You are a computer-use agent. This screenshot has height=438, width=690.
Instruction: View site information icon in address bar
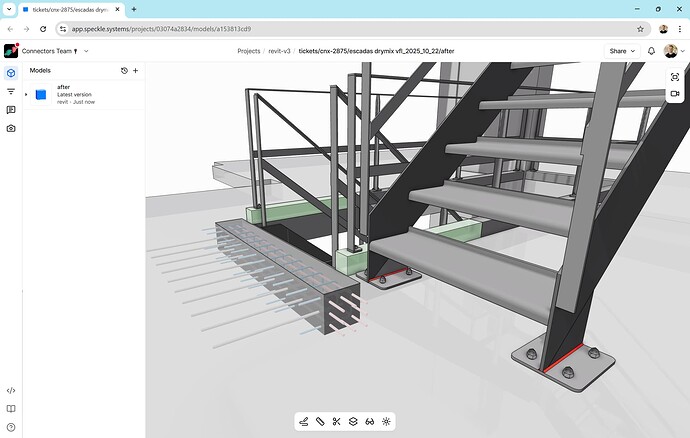63,29
